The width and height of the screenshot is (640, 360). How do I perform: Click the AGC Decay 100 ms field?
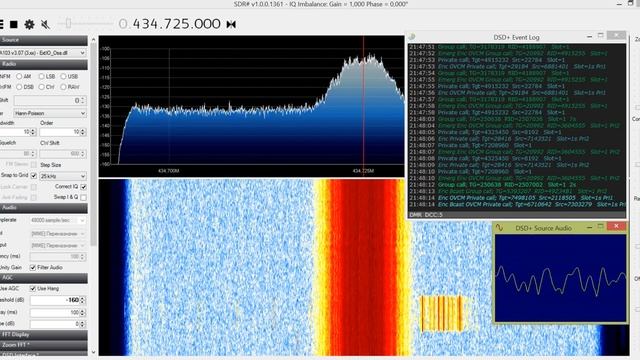[58, 312]
